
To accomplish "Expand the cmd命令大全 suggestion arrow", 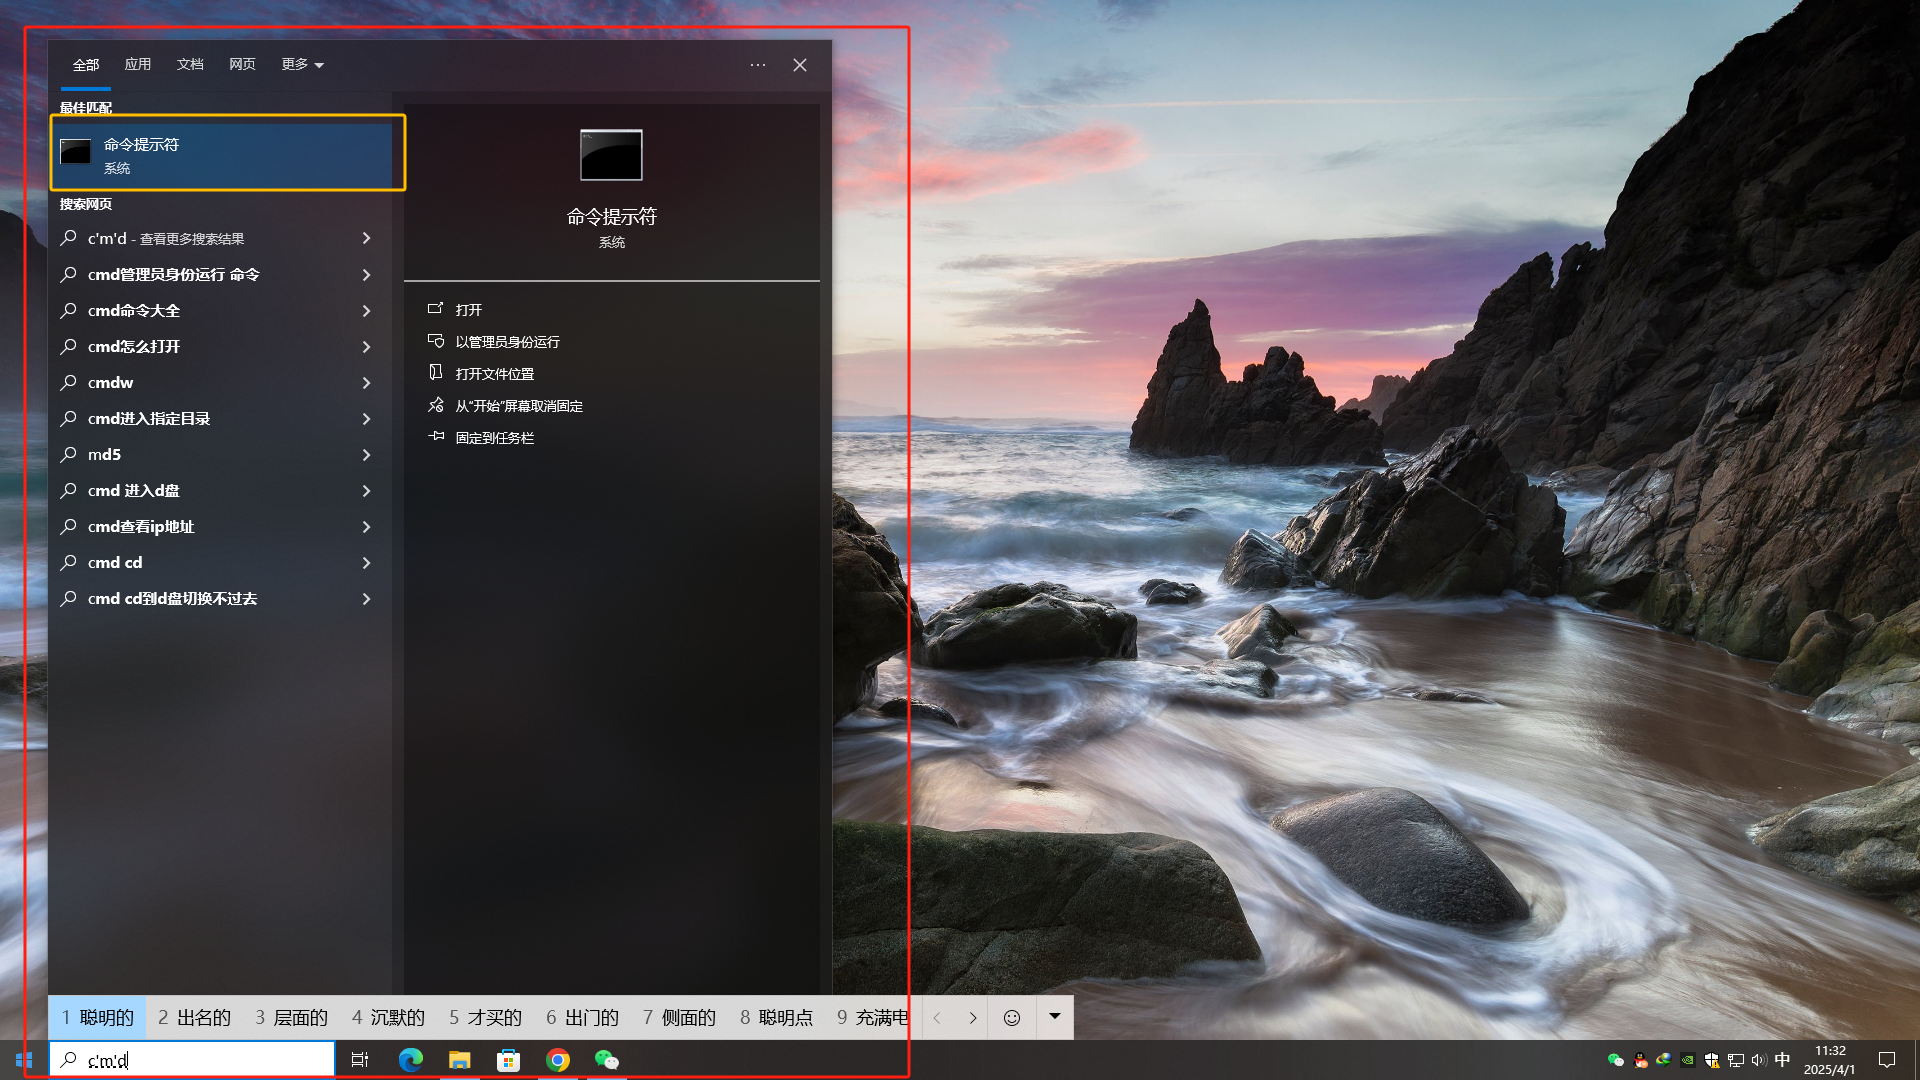I will [x=366, y=311].
